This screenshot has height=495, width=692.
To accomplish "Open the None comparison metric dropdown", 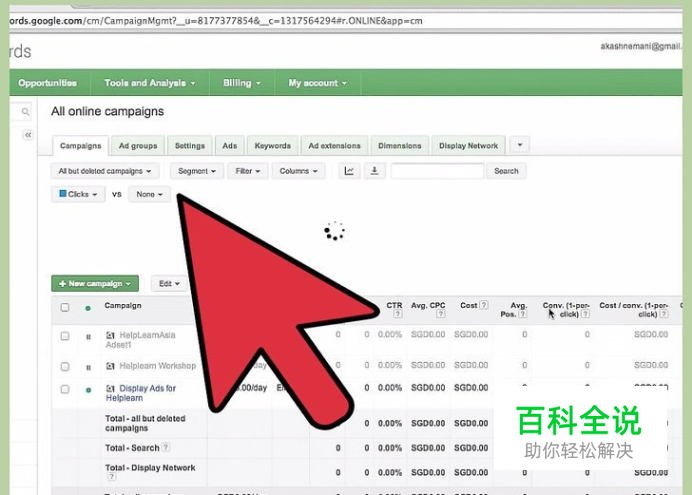I will coord(149,194).
